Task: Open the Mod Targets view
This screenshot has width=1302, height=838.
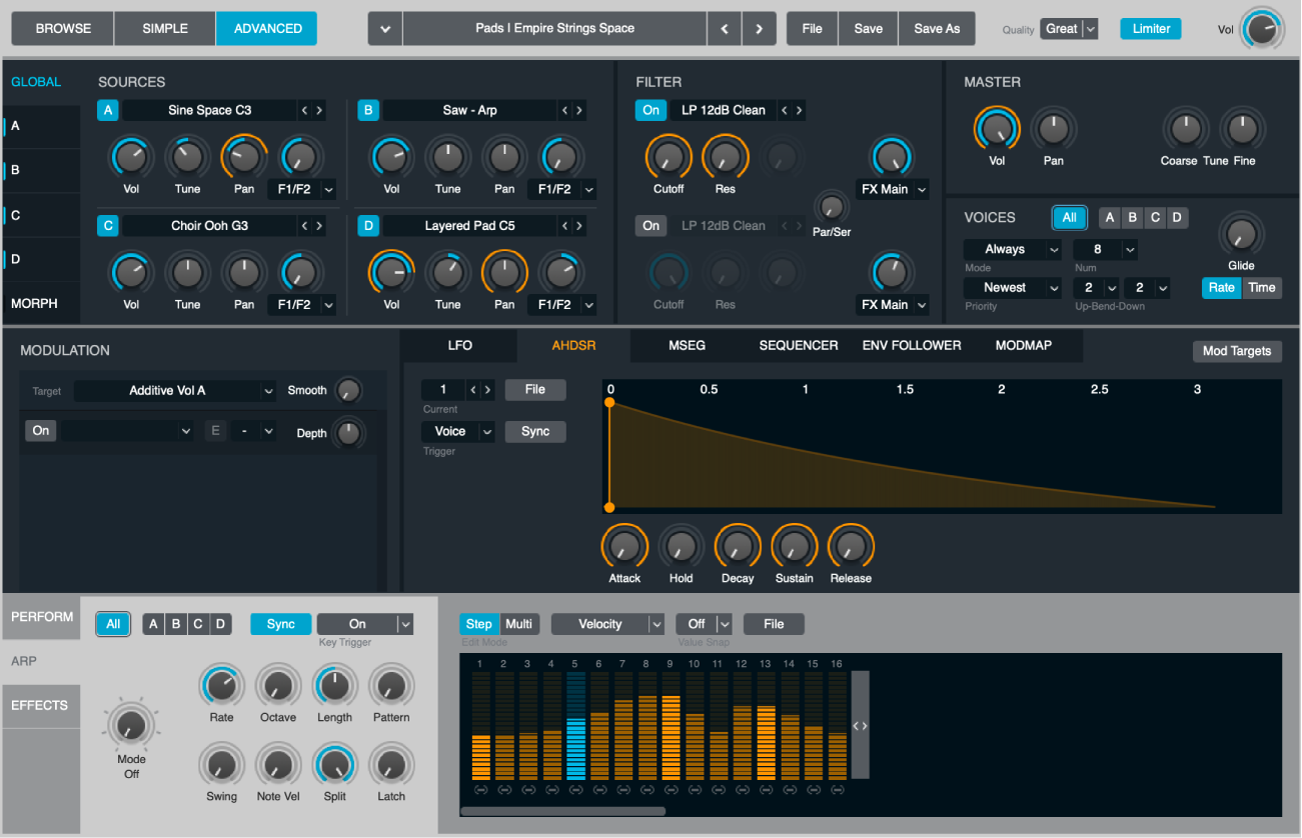Action: click(1237, 351)
